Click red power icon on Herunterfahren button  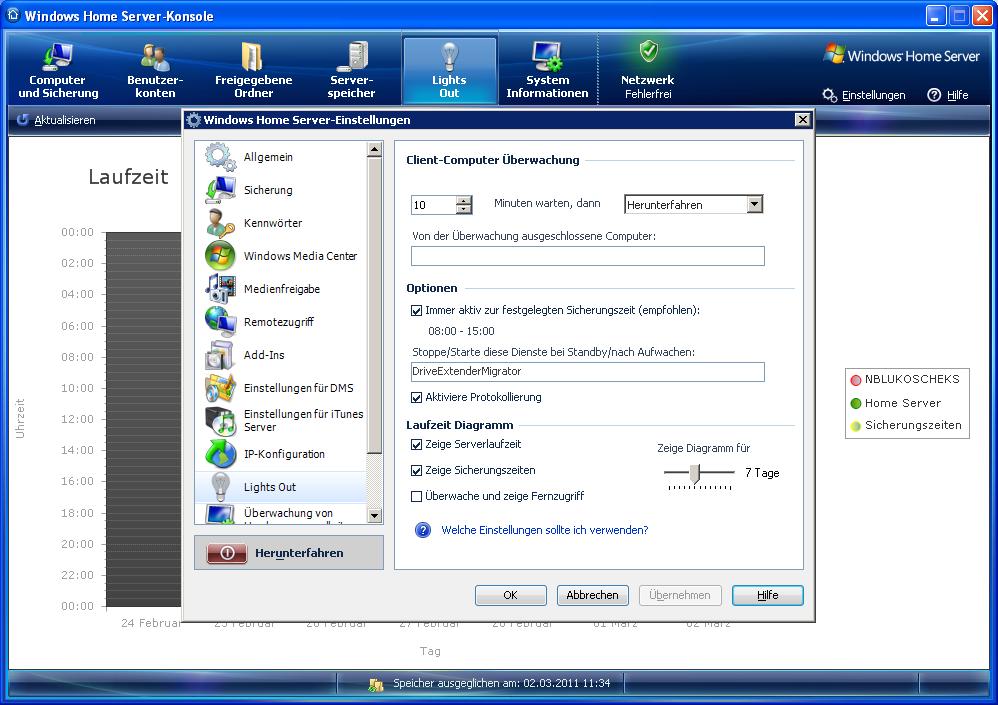(x=227, y=554)
